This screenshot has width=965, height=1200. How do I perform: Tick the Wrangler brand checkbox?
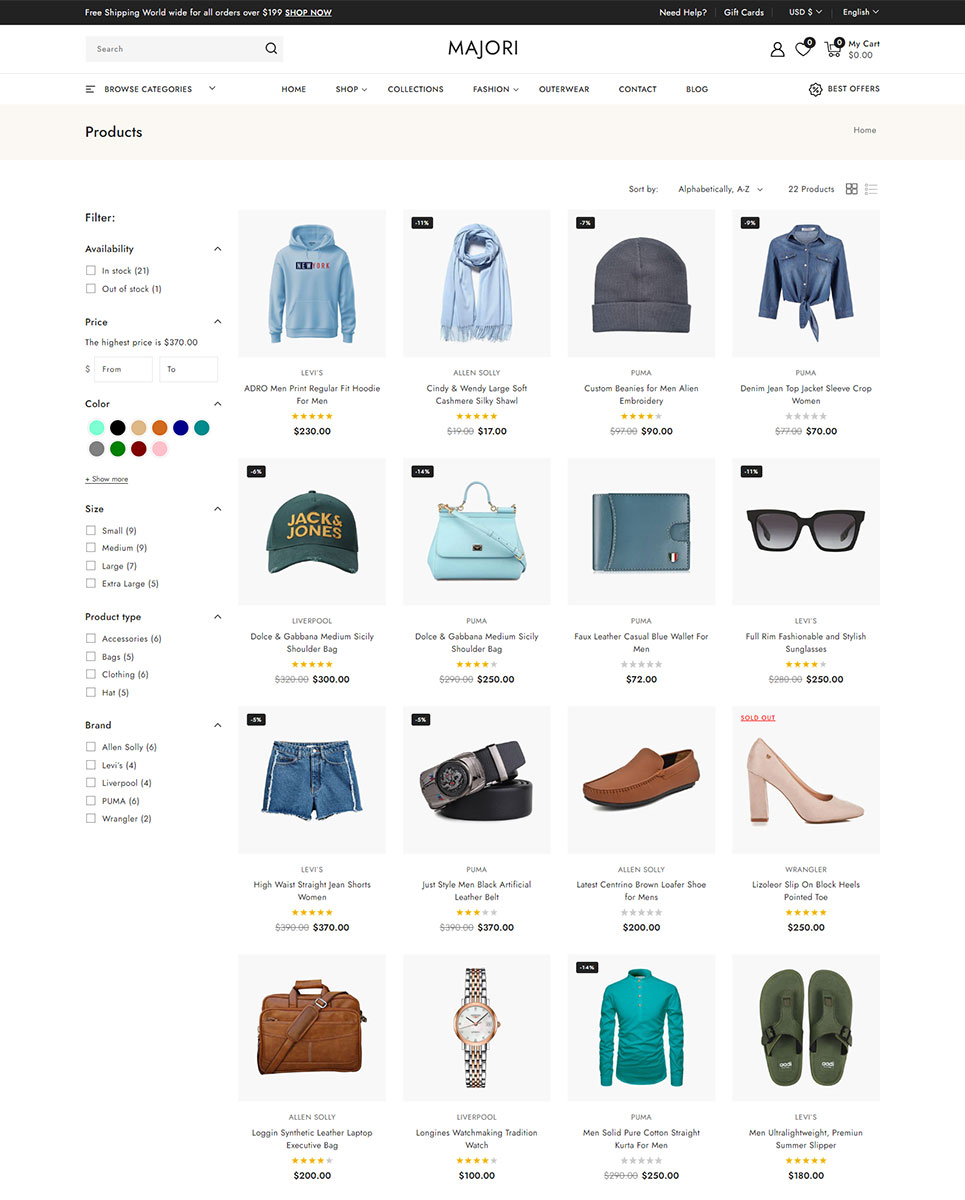(x=91, y=819)
